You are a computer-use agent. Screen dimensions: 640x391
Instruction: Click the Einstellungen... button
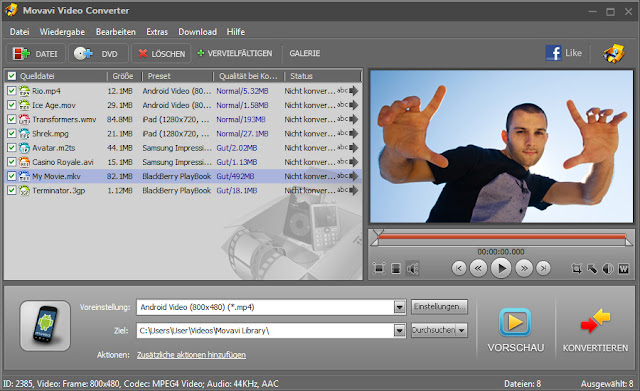click(x=439, y=307)
